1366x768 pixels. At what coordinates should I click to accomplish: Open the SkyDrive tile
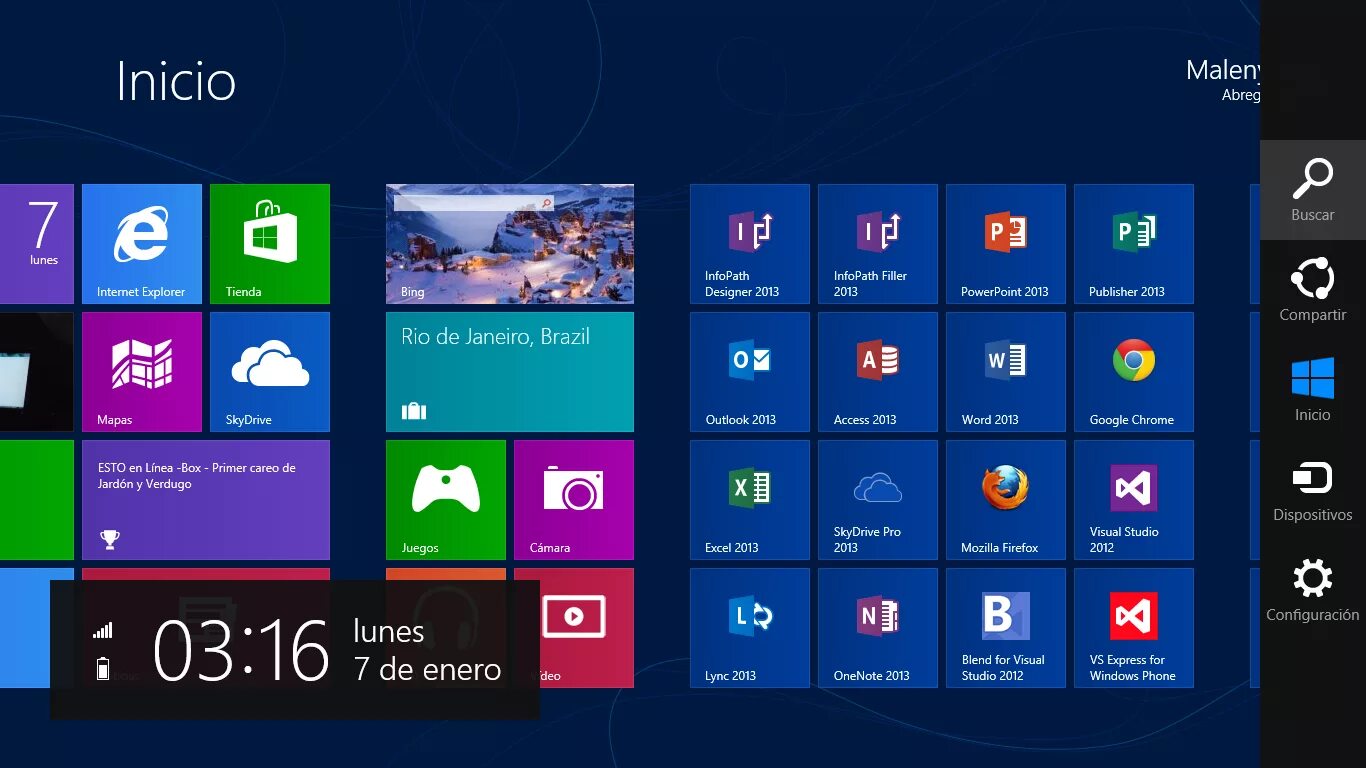[270, 372]
